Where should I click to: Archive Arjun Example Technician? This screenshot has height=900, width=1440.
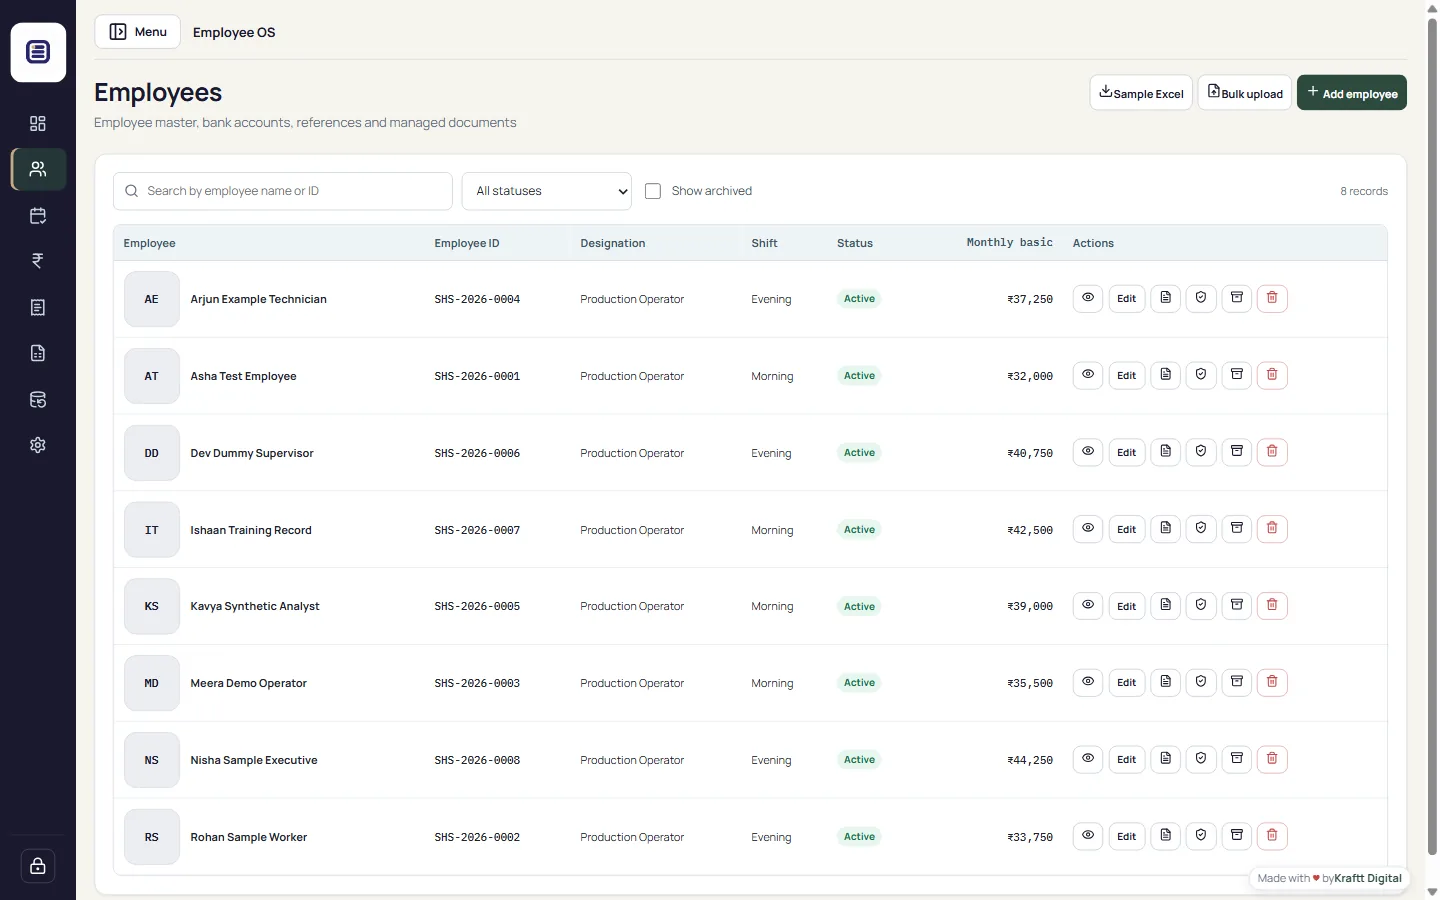point(1237,298)
